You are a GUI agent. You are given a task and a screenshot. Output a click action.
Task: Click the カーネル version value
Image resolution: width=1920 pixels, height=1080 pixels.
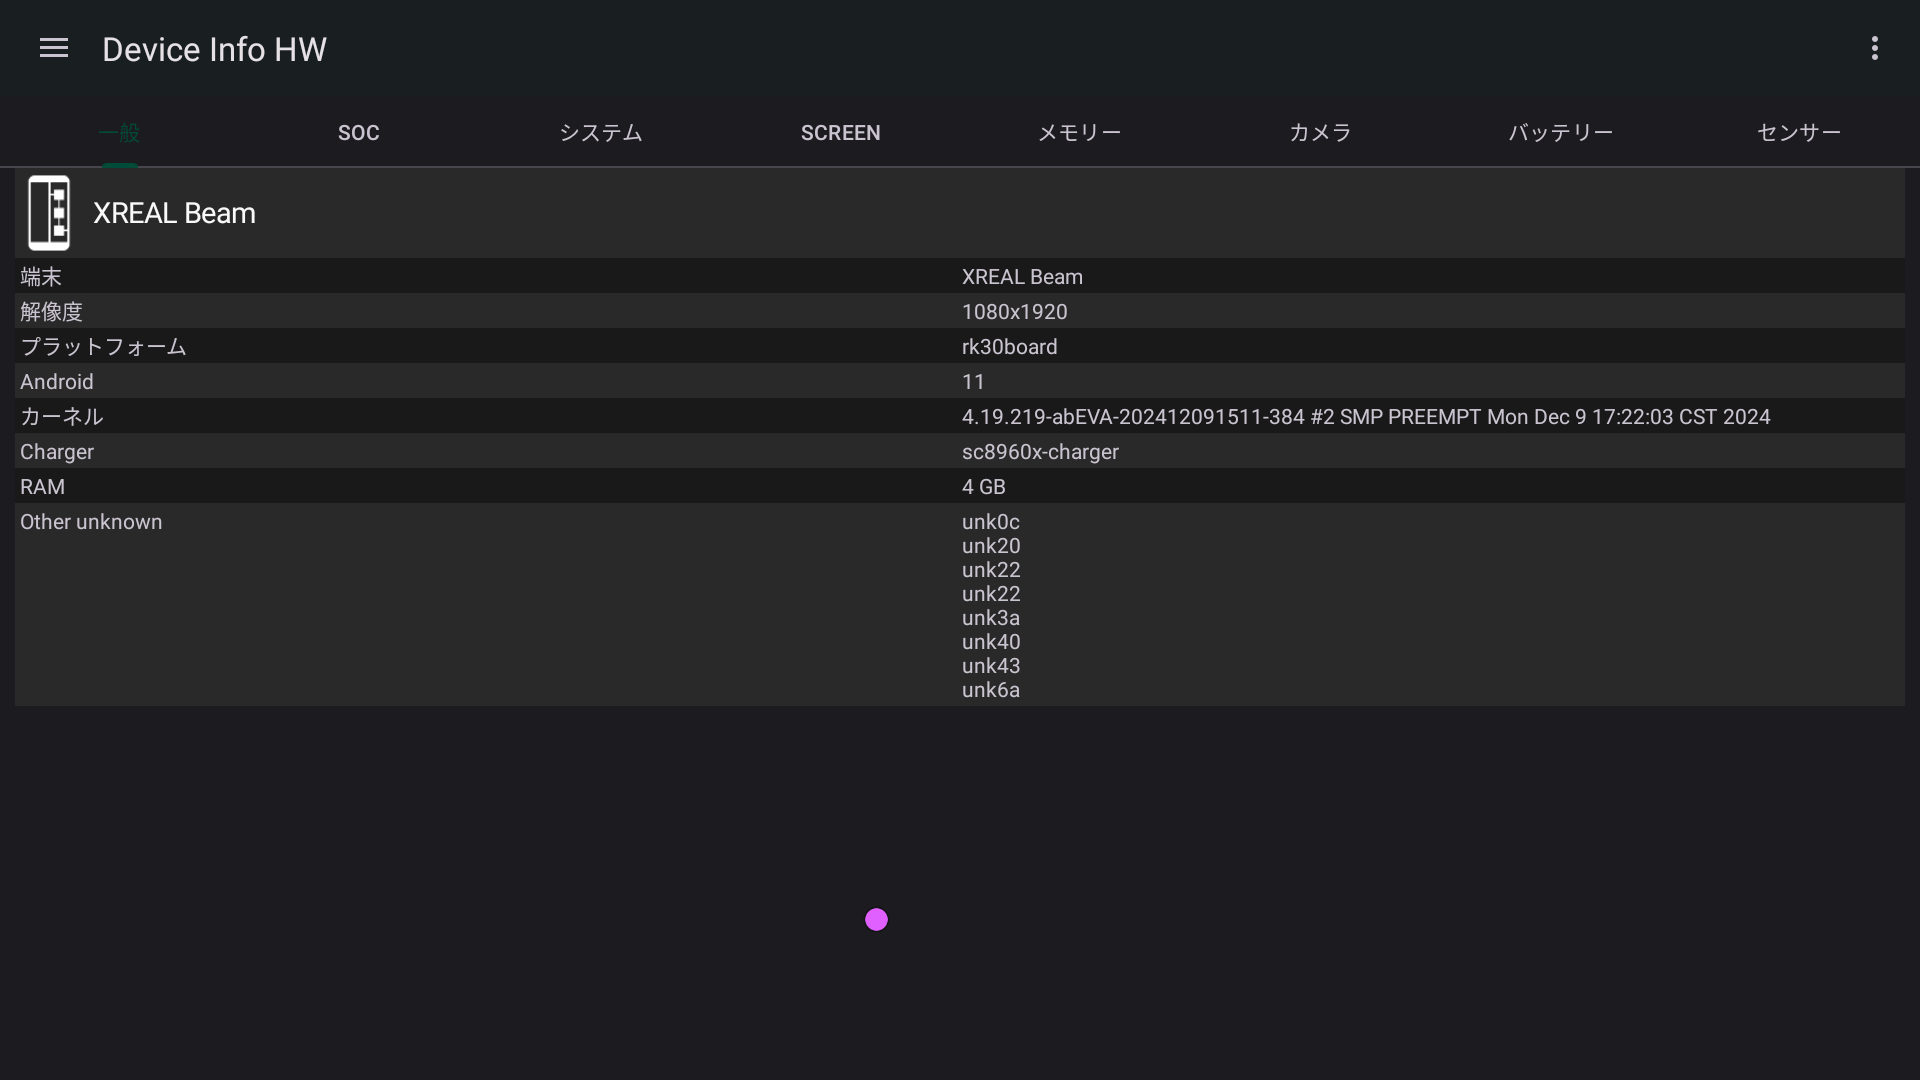tap(1365, 417)
